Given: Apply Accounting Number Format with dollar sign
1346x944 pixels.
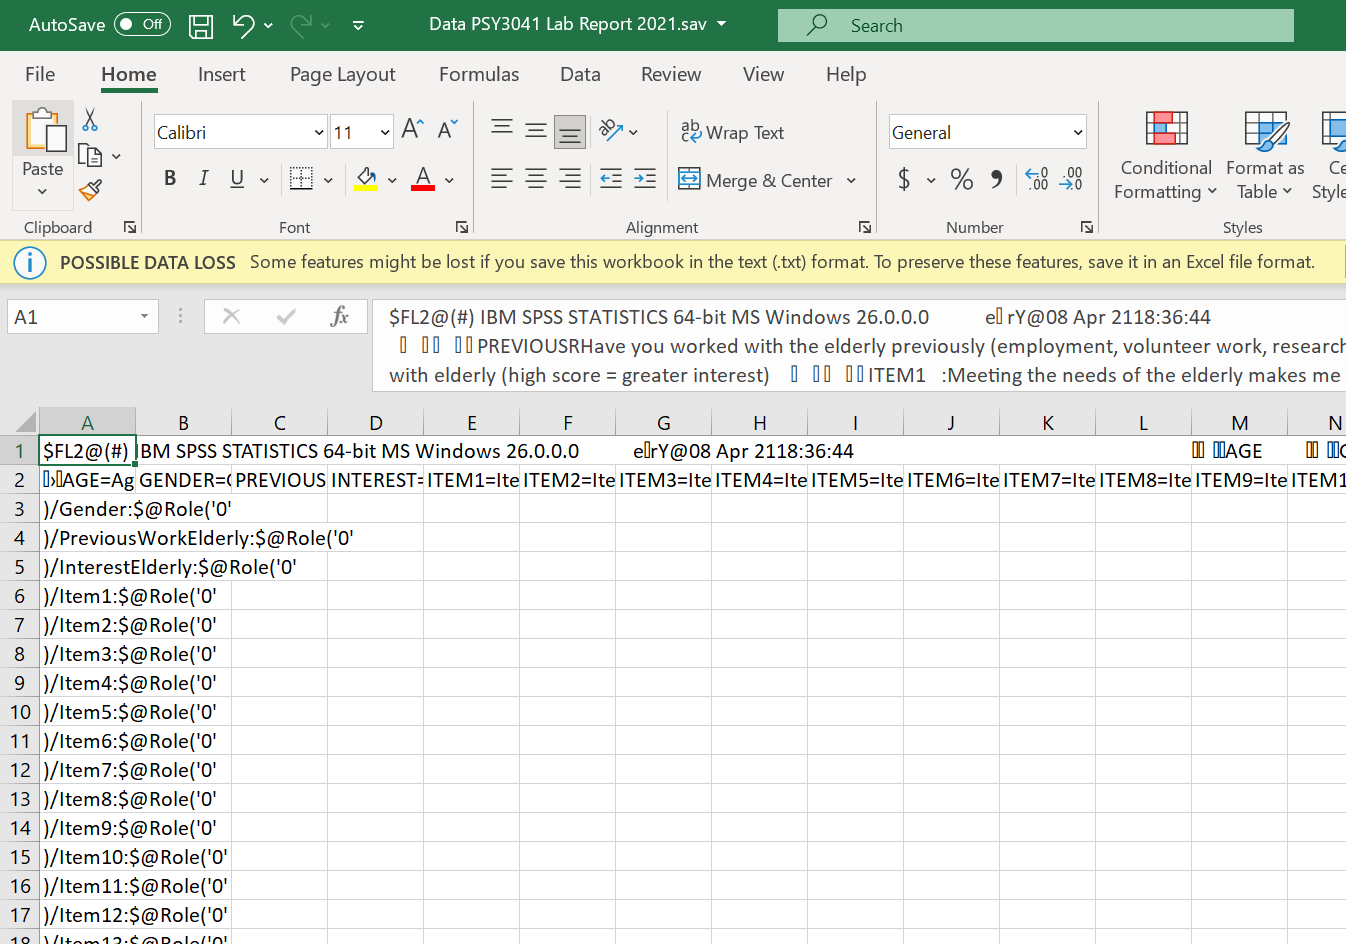Looking at the screenshot, I should click(x=906, y=180).
